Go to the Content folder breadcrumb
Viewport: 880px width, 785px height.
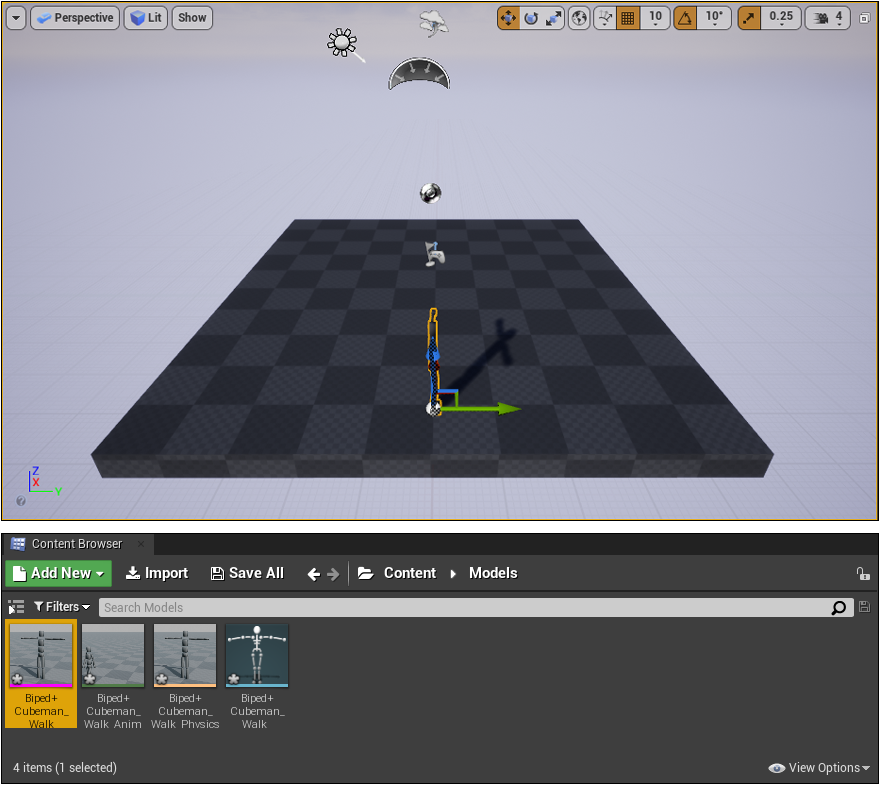tap(410, 573)
